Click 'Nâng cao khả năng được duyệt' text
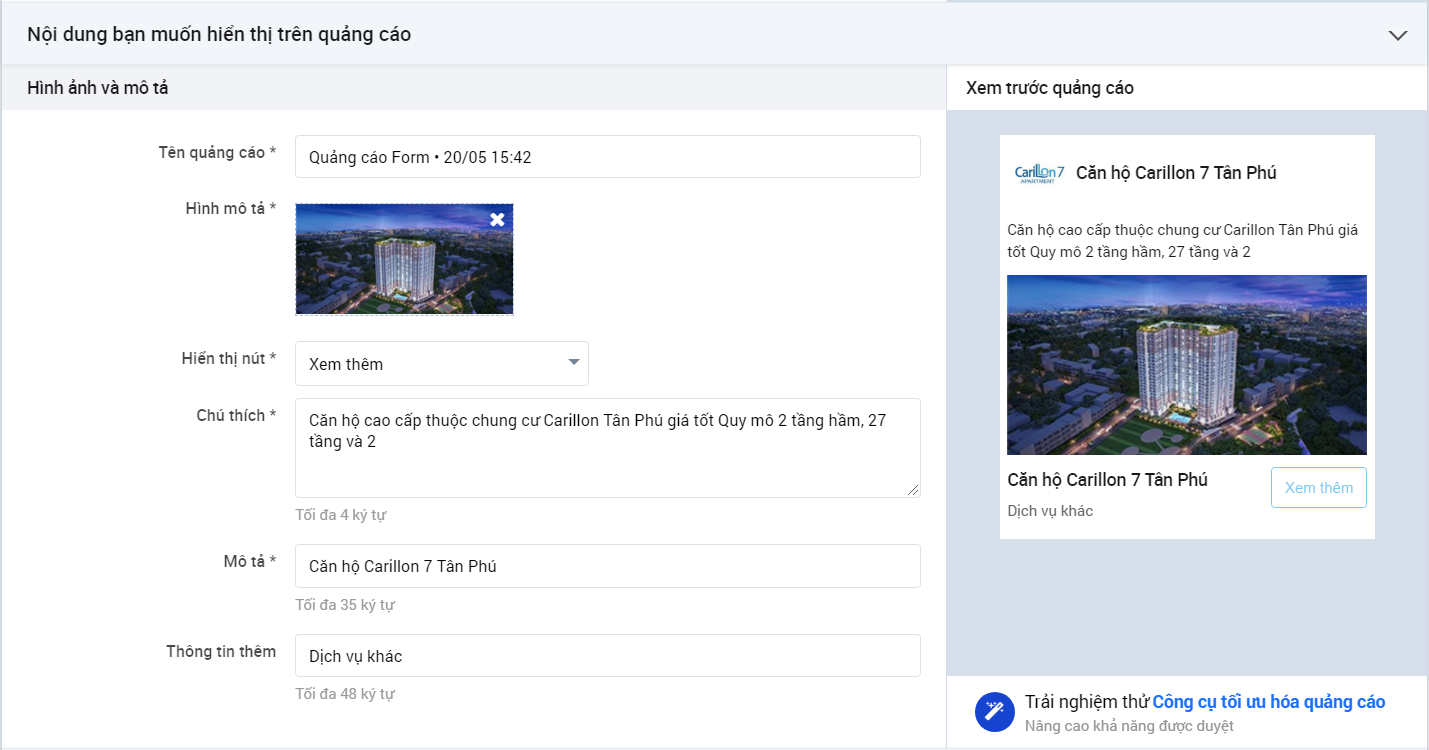Screen dimensions: 1429x750 coord(1129,726)
